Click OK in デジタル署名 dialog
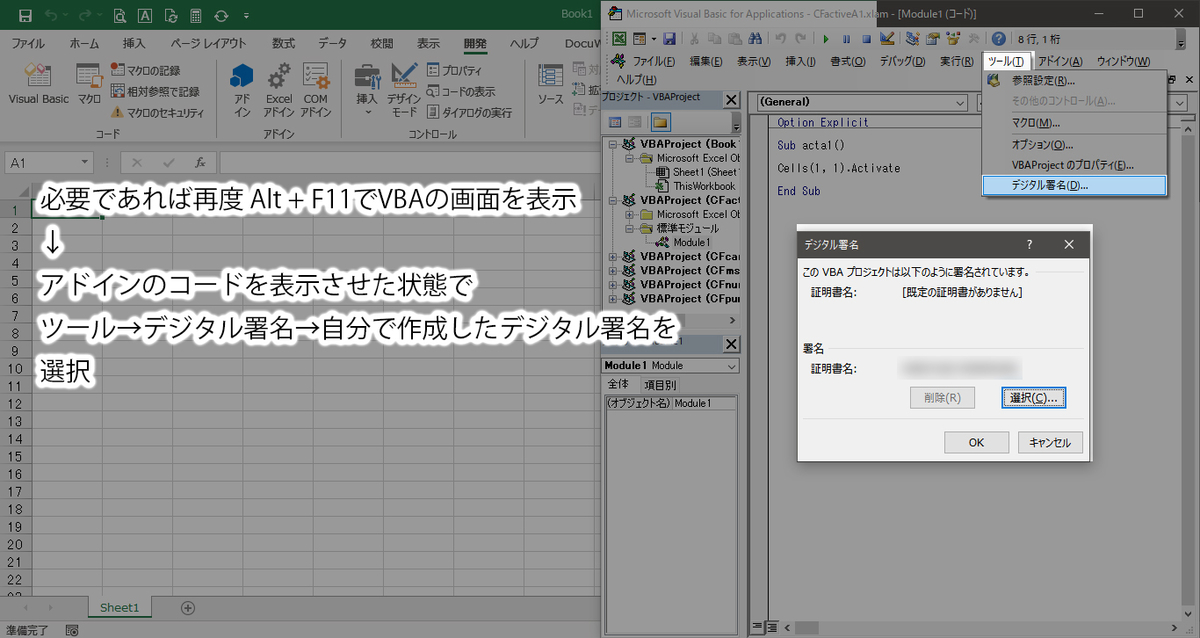 (976, 442)
